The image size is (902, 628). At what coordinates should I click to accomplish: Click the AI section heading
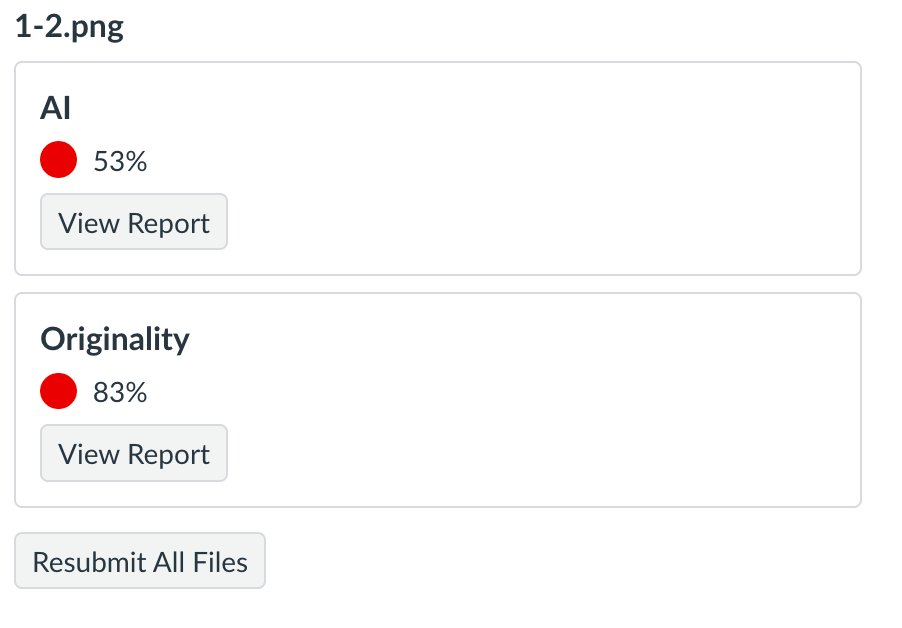tap(56, 107)
